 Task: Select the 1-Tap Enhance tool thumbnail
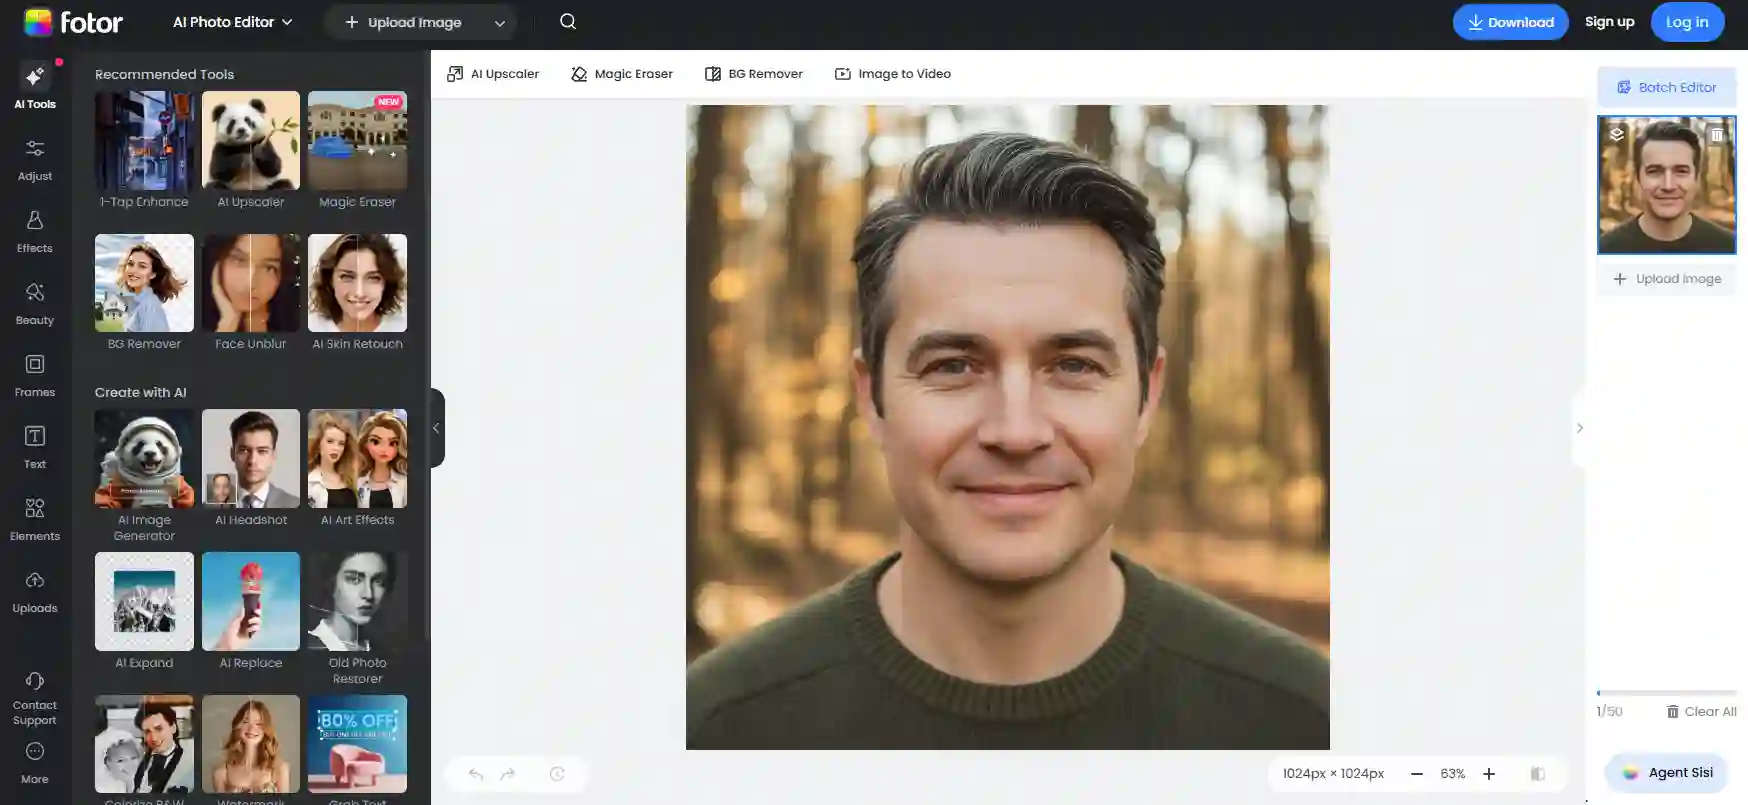[x=144, y=141]
